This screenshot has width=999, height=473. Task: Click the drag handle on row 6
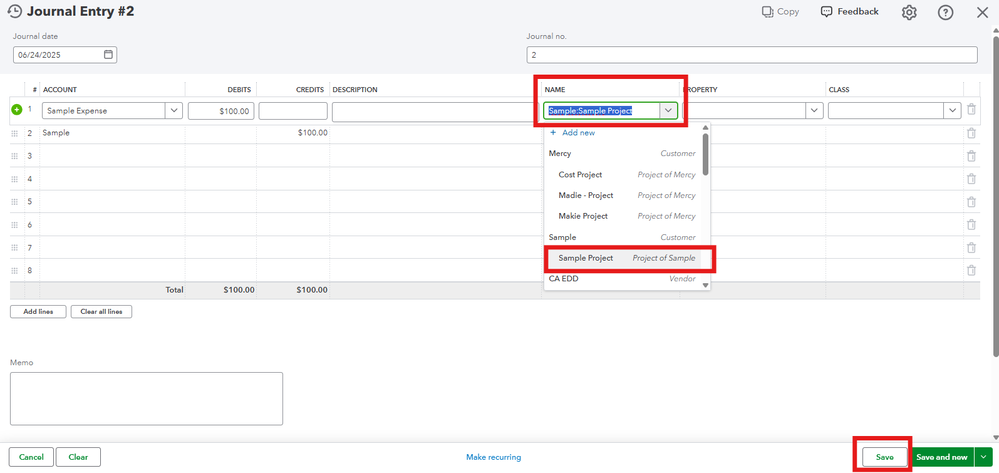coord(15,226)
